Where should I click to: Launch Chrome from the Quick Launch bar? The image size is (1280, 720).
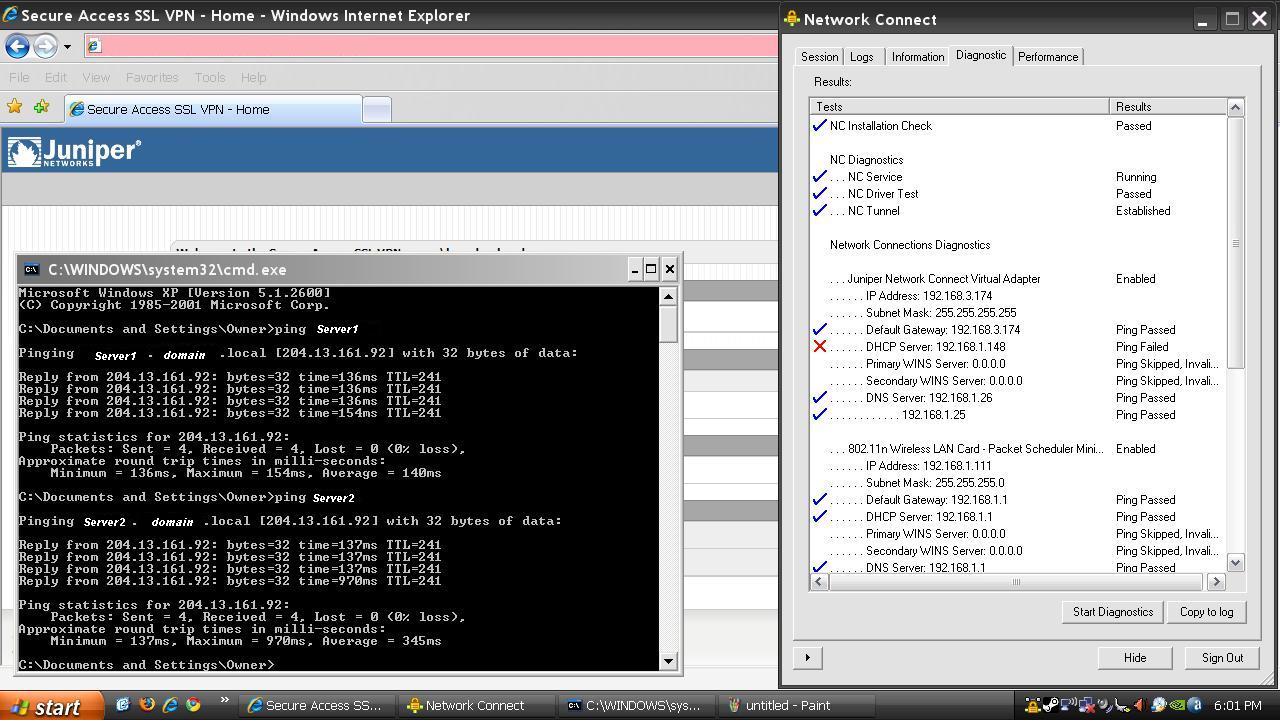tap(193, 705)
